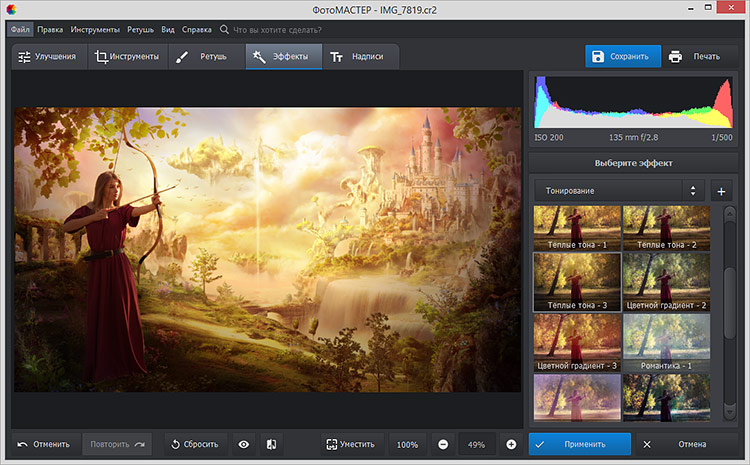750x465 pixels.
Task: Select the Романтика - 1 effect thumbnail
Action: 666,342
